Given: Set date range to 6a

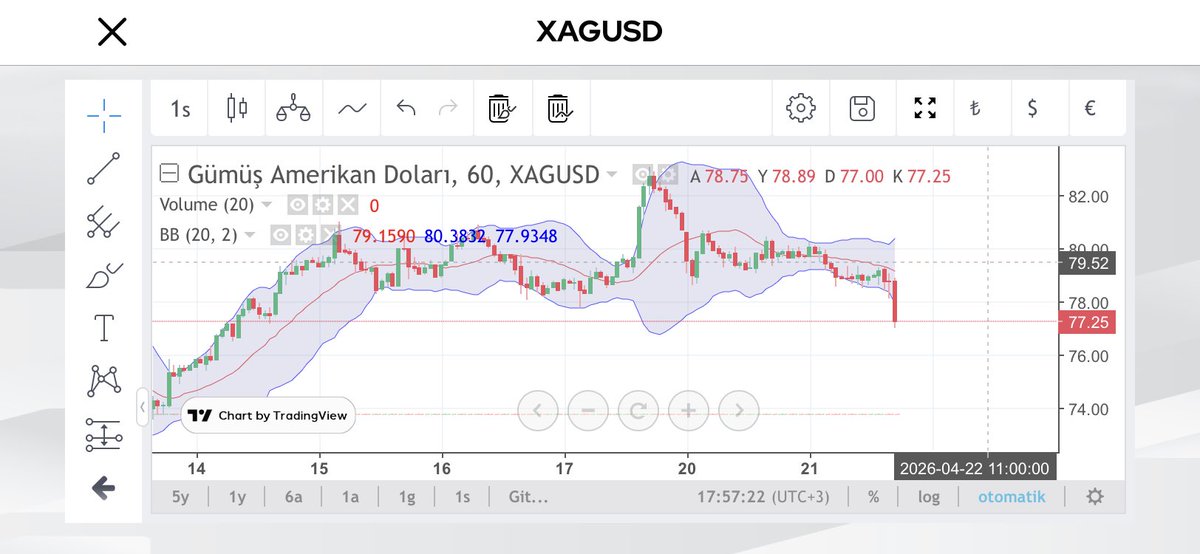Looking at the screenshot, I should (x=294, y=497).
